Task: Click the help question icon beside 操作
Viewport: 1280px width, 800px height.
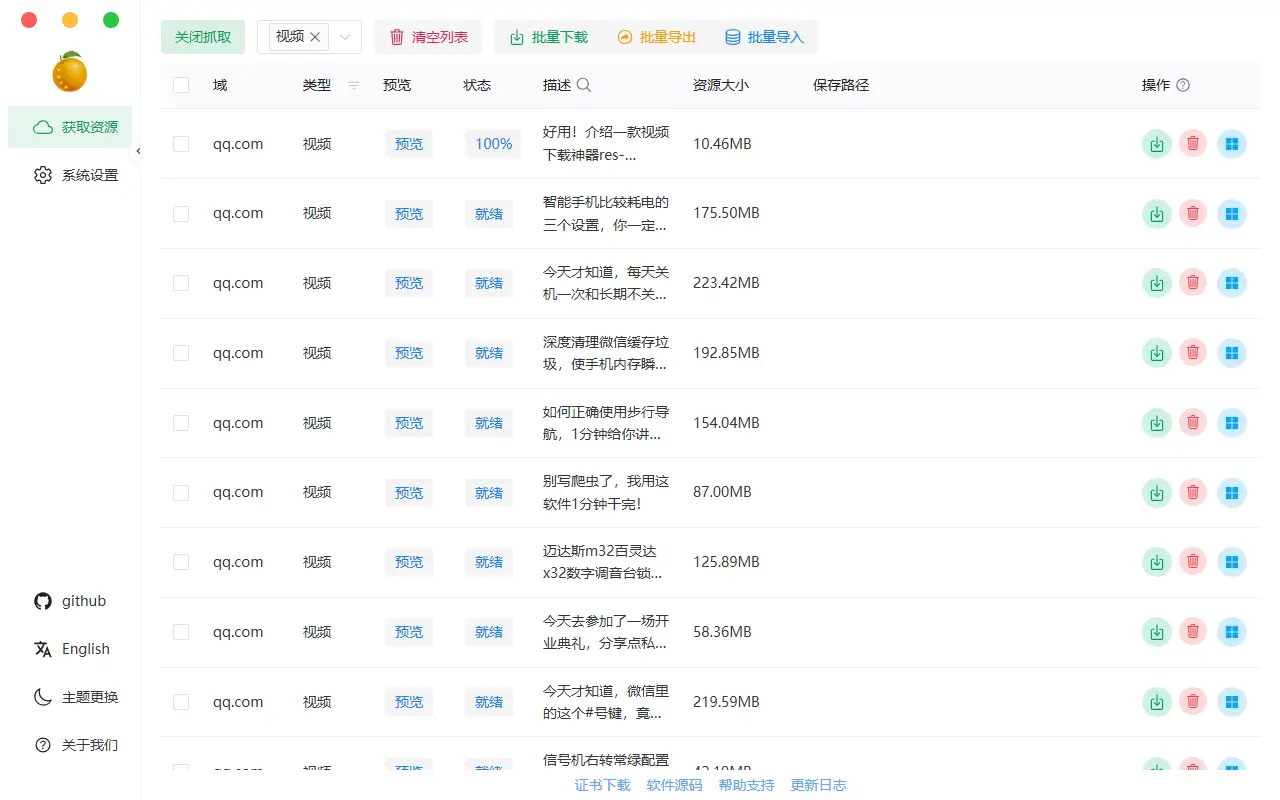Action: tap(1183, 85)
